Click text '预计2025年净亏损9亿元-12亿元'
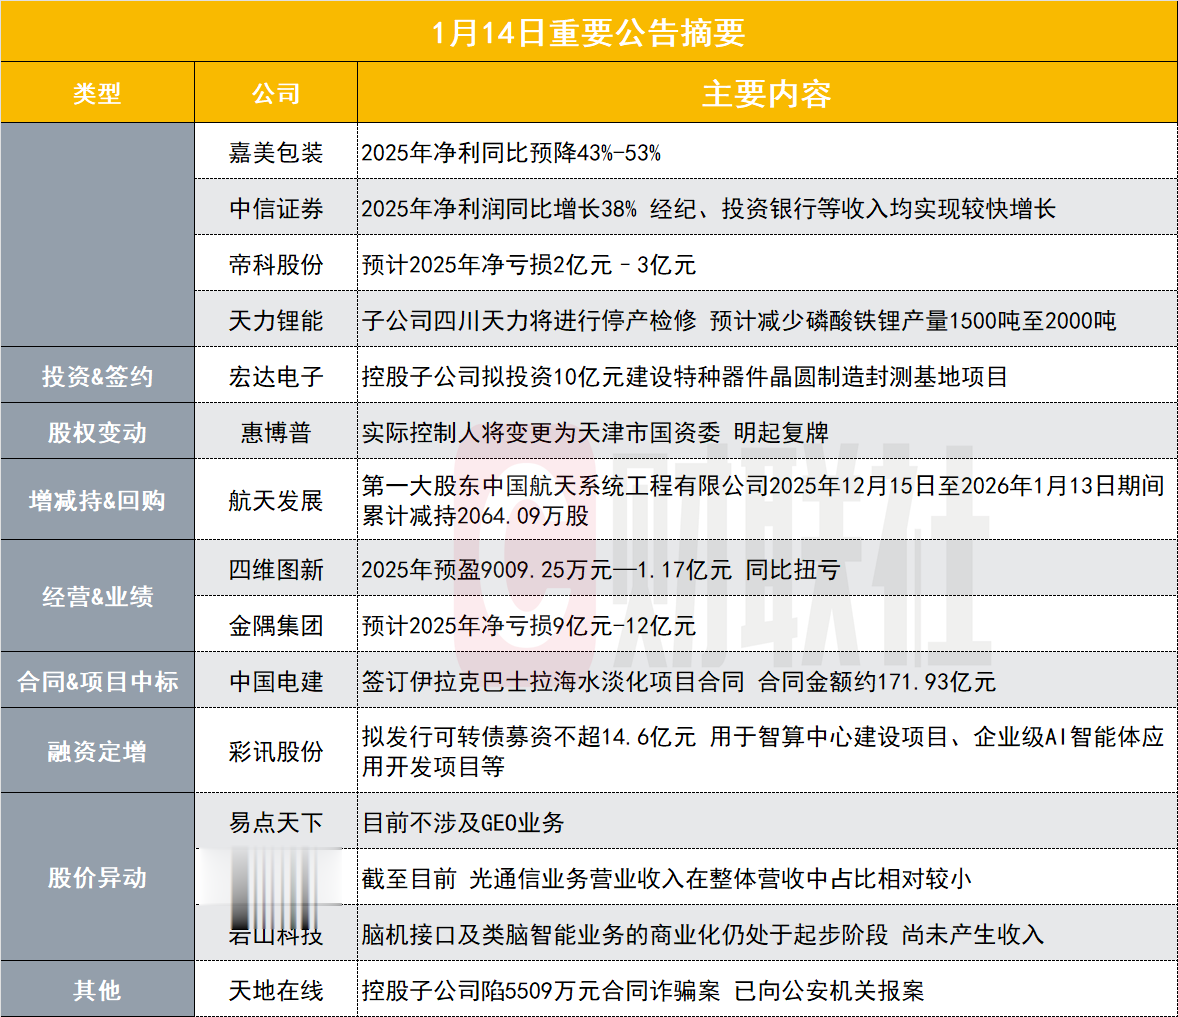Screen dimensions: 1178x1017 [x=529, y=626]
